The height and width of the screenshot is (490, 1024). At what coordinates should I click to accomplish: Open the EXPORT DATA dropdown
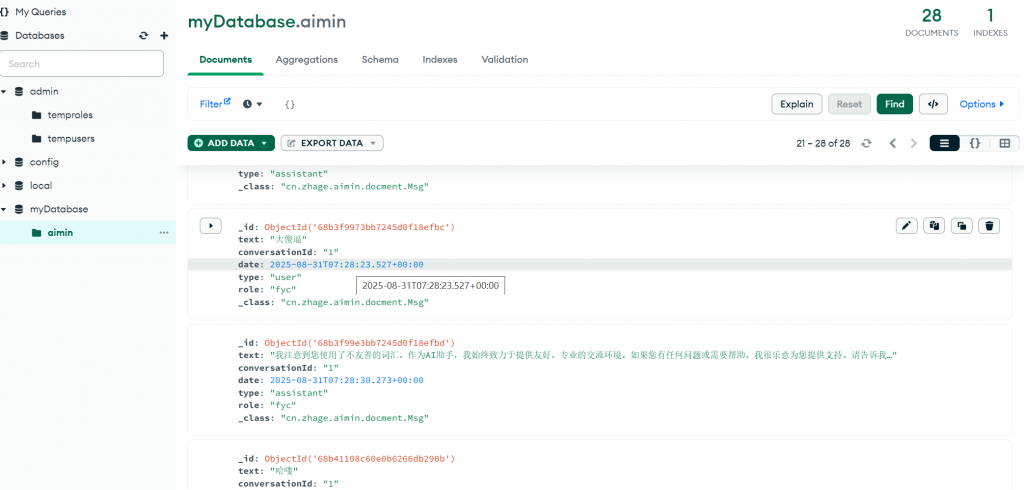tap(332, 143)
